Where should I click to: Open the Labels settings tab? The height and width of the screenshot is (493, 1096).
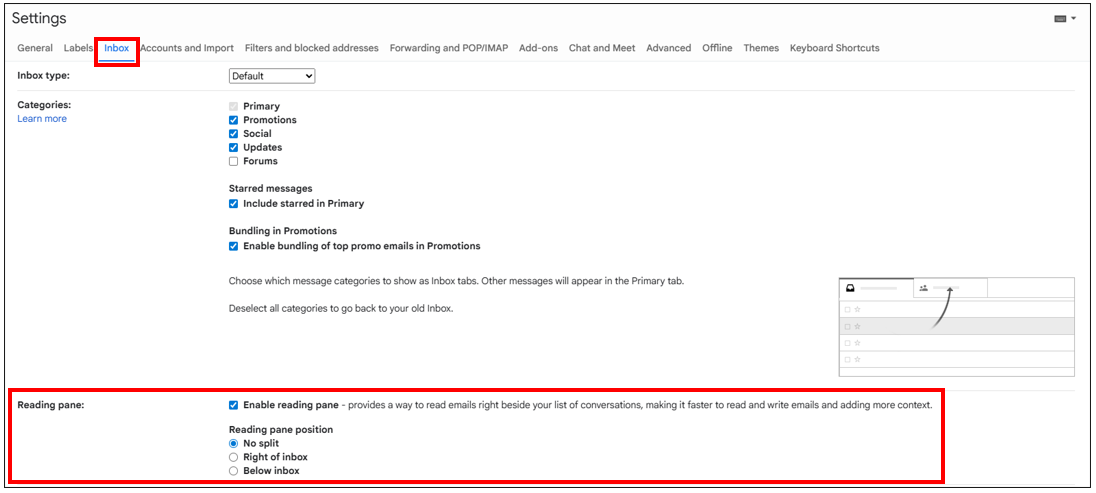coord(77,48)
